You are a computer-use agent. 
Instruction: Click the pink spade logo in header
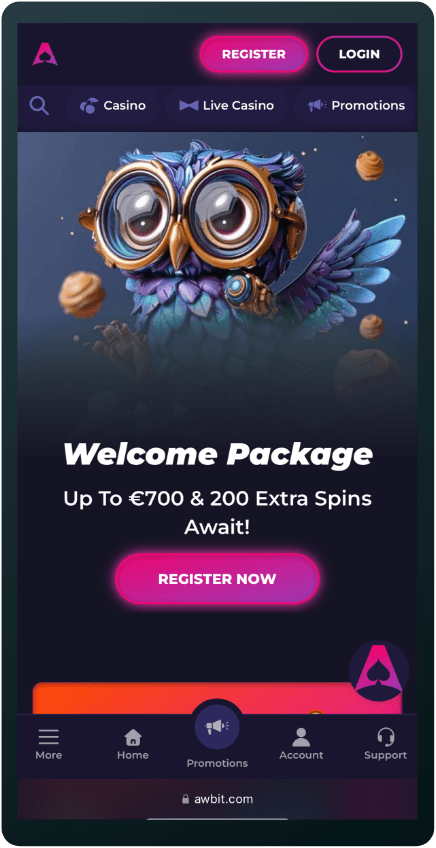coord(45,54)
